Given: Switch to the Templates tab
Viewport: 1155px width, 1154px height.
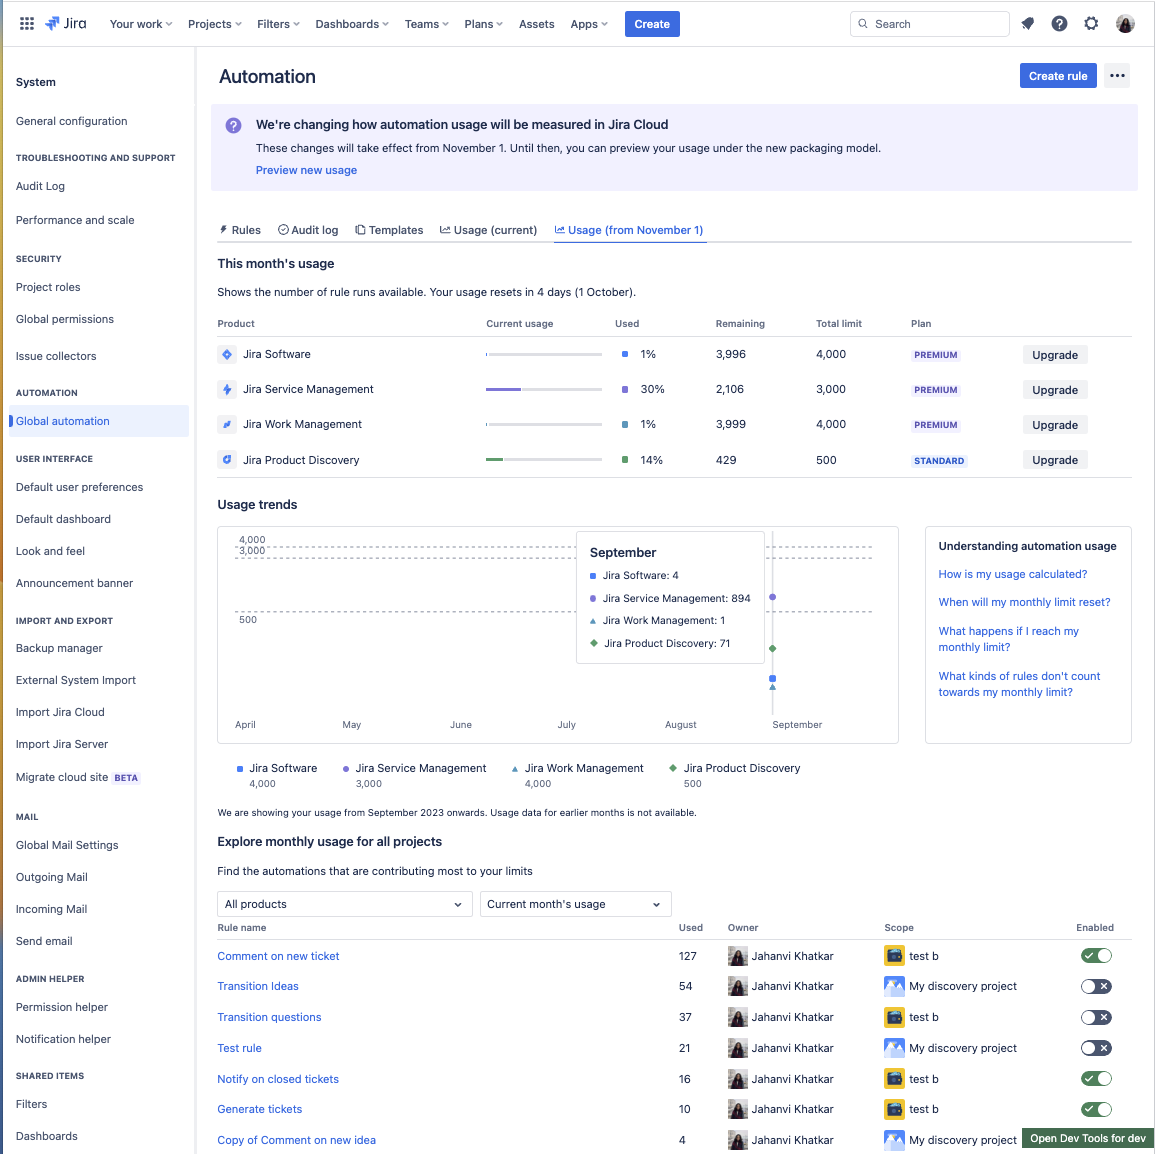Looking at the screenshot, I should pyautogui.click(x=389, y=230).
